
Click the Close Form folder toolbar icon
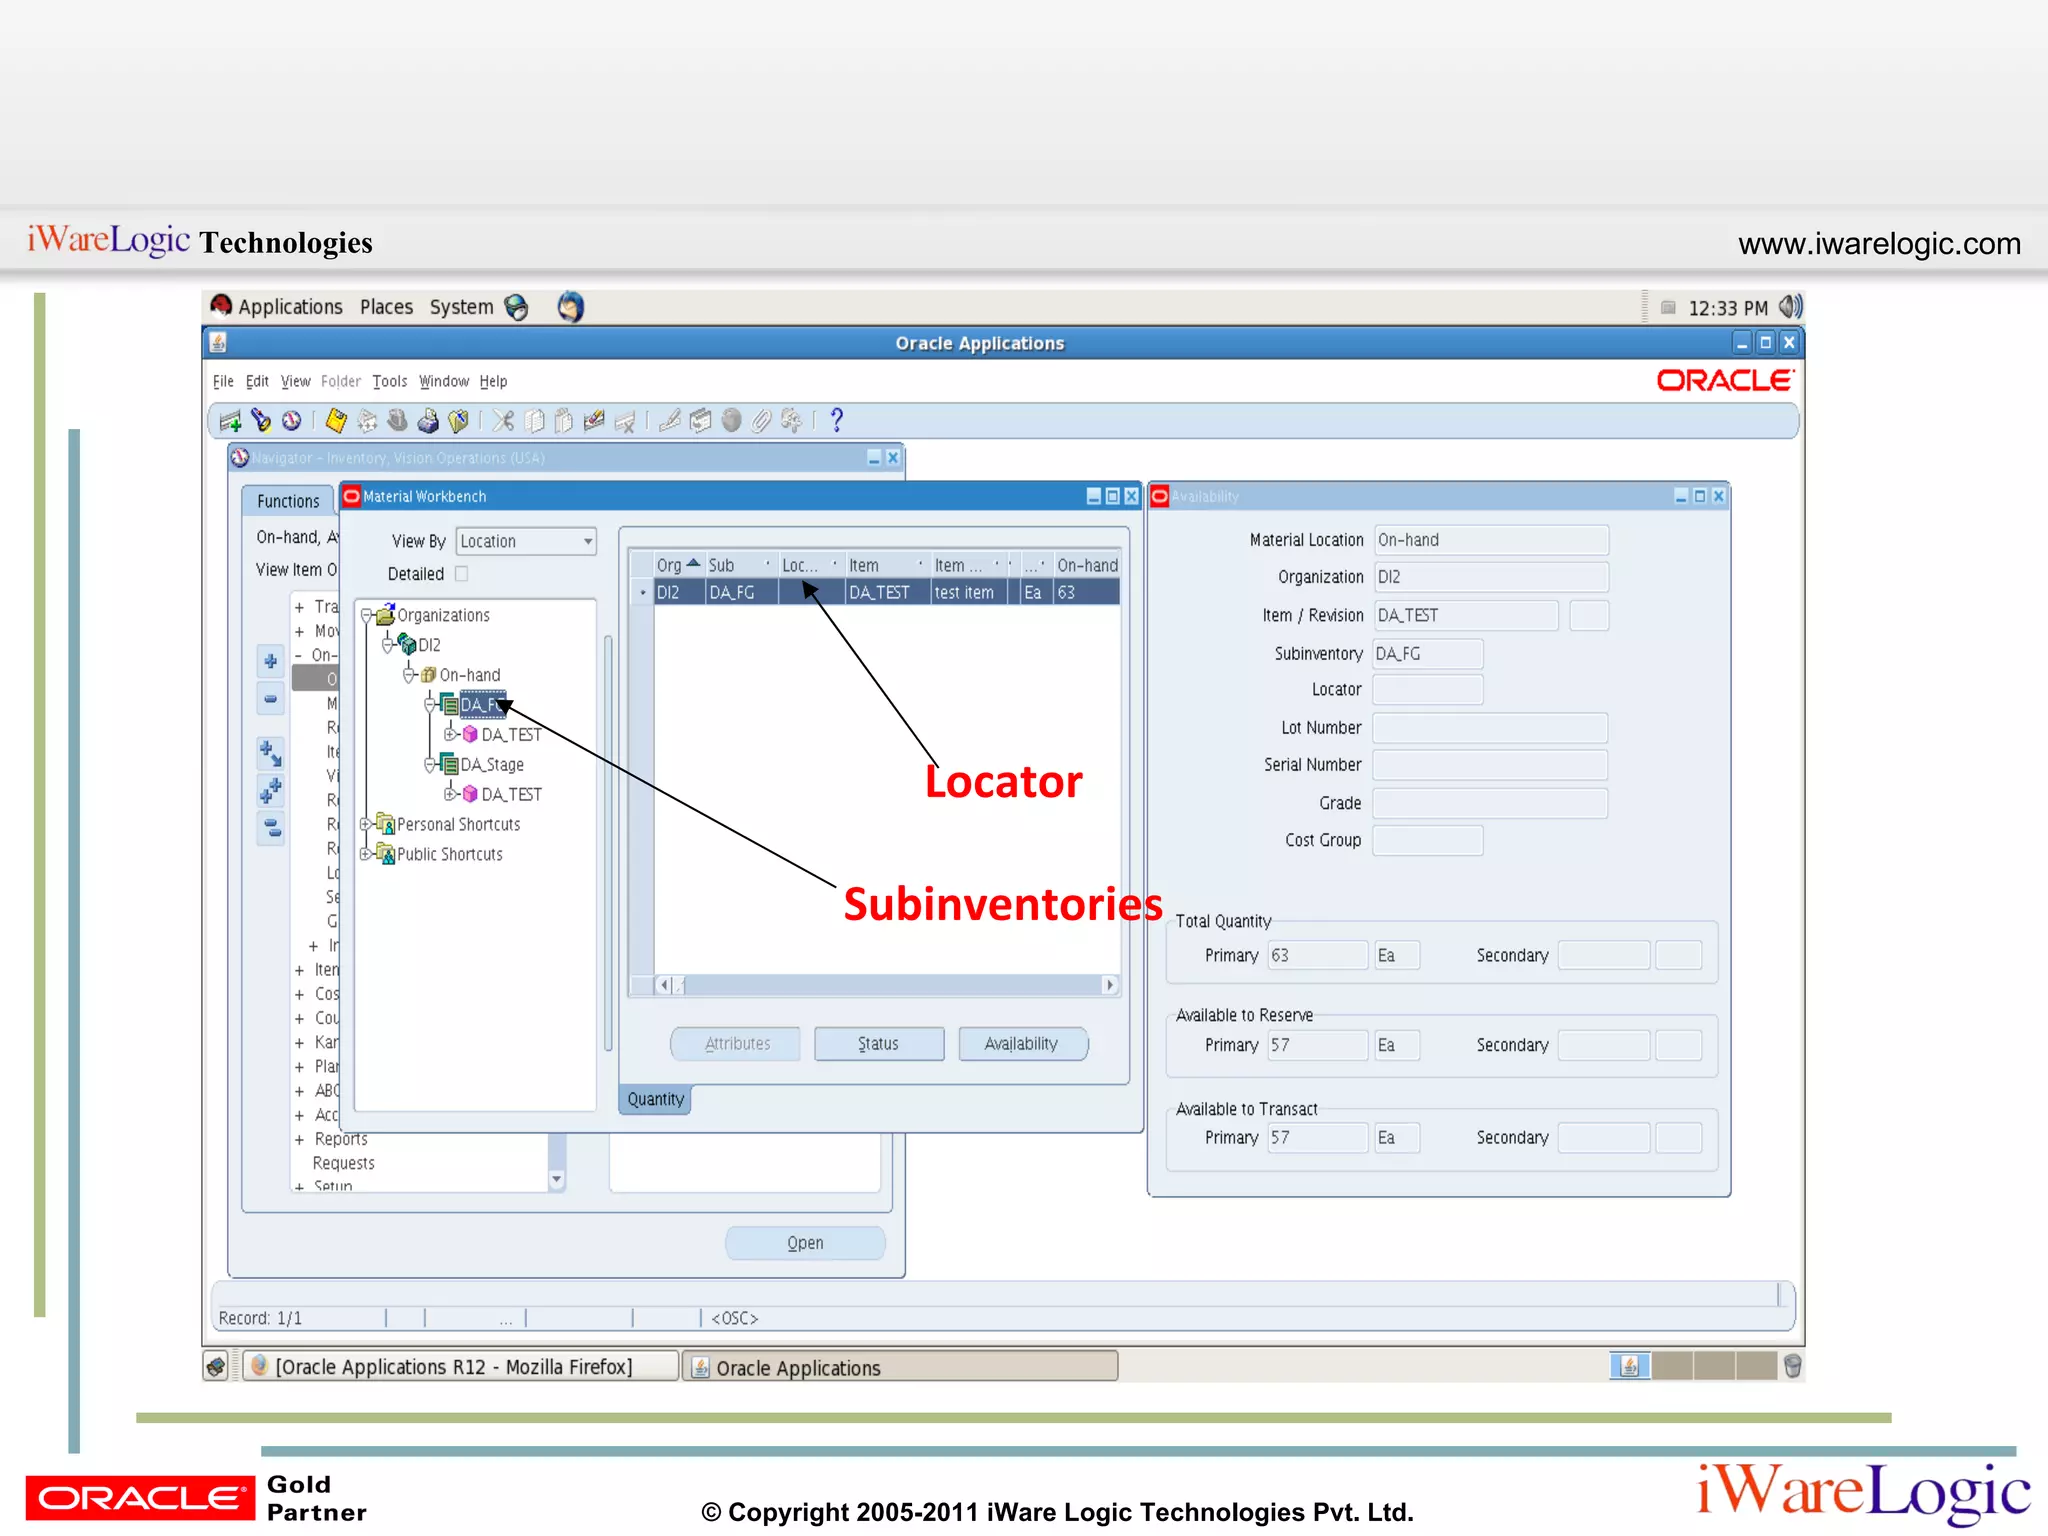pyautogui.click(x=459, y=421)
